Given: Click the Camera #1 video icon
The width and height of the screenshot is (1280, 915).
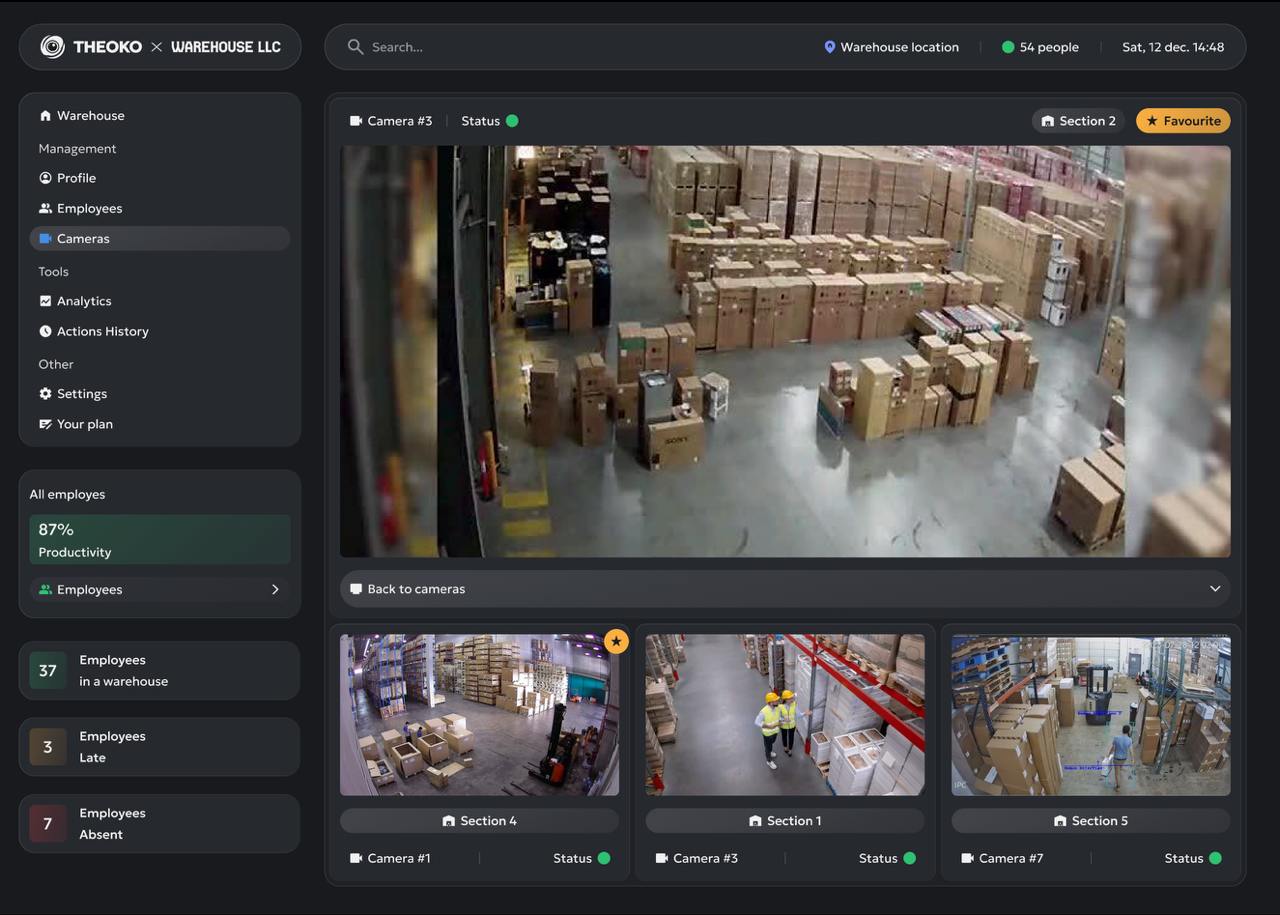Looking at the screenshot, I should click(356, 858).
